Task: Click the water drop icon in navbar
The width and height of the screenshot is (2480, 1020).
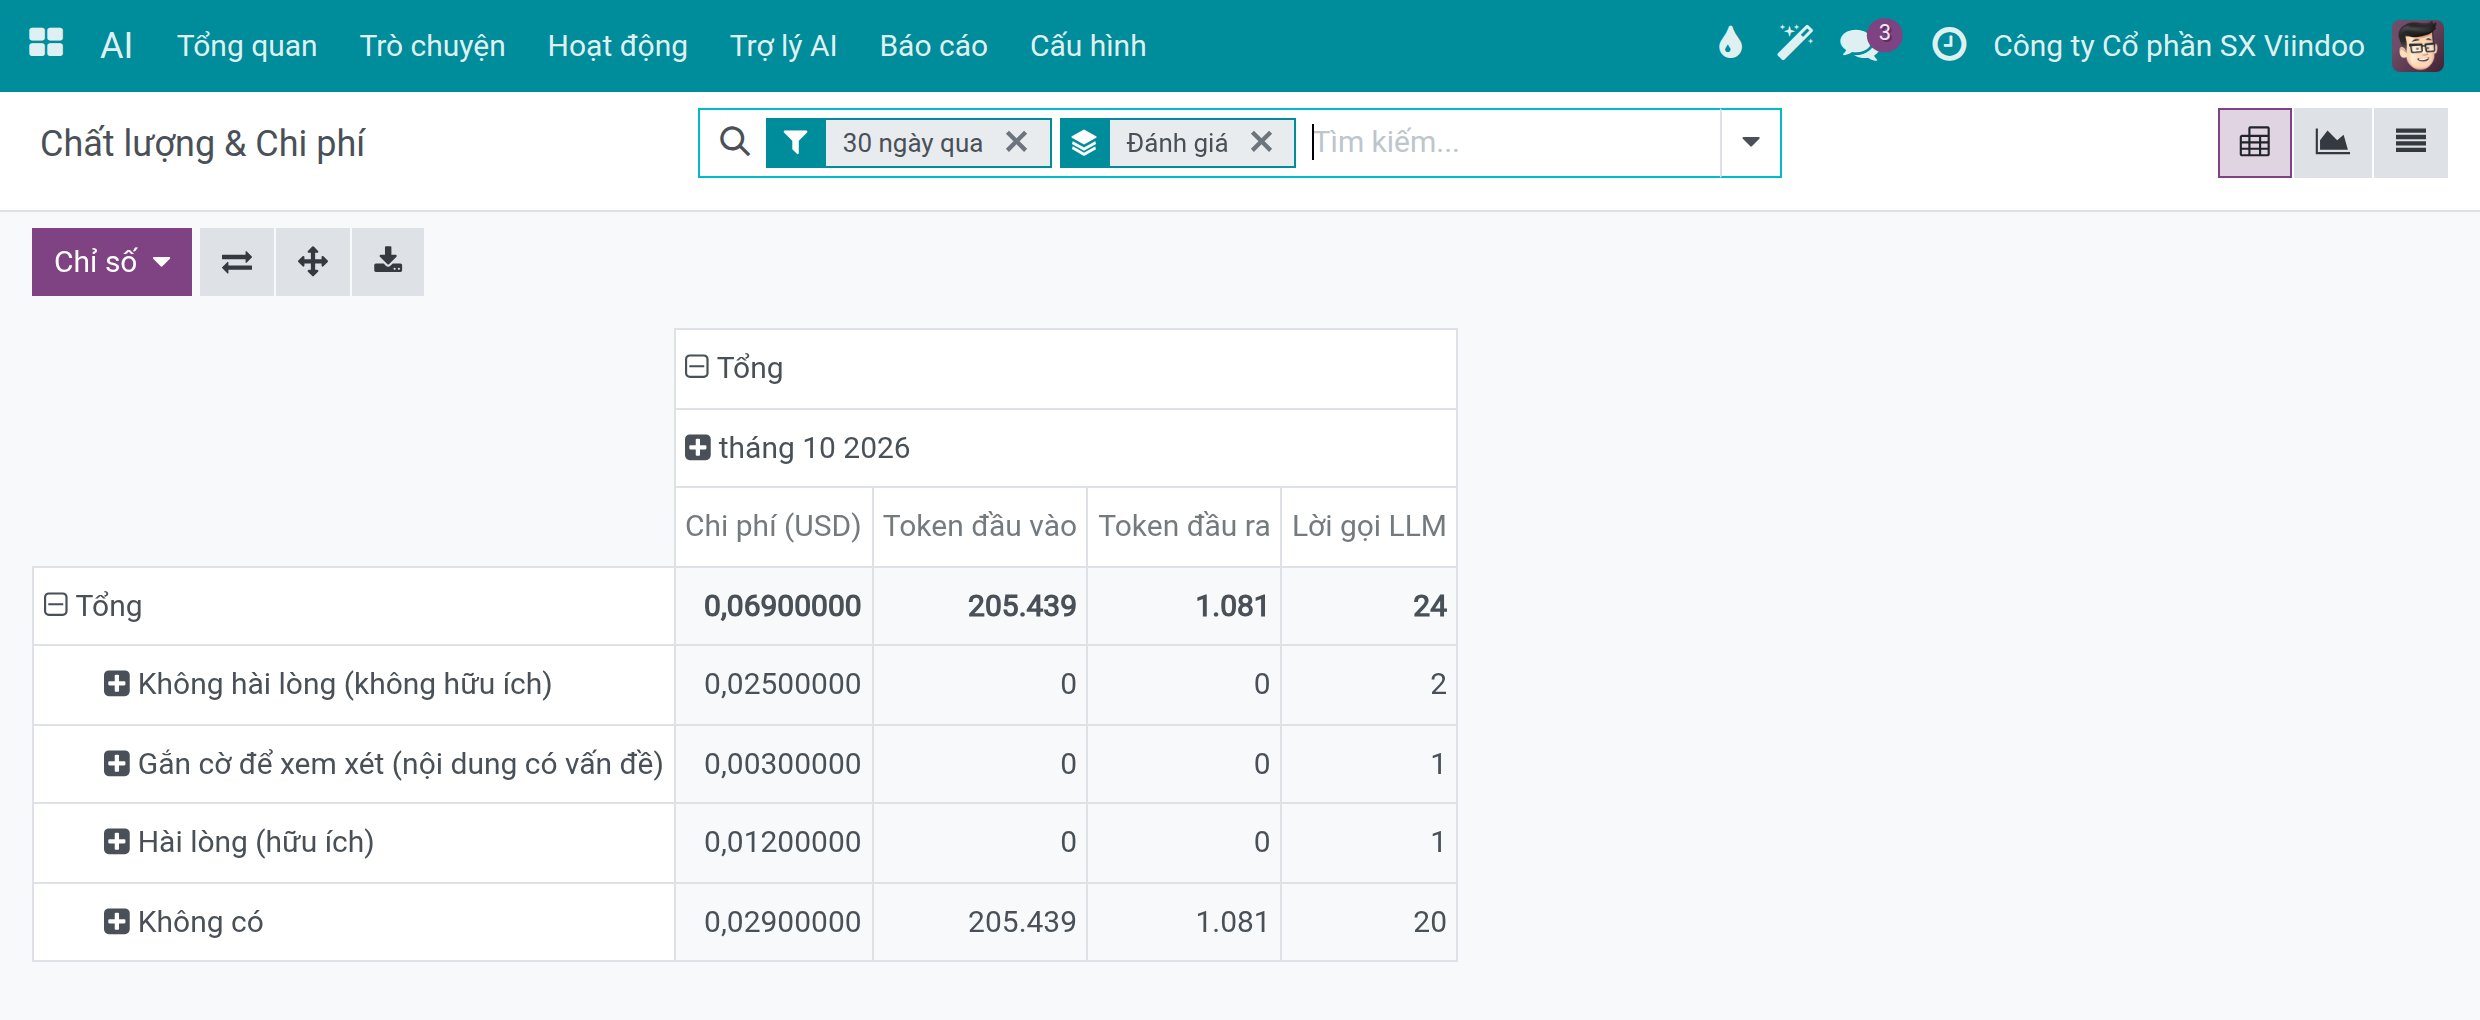Action: coord(1730,44)
